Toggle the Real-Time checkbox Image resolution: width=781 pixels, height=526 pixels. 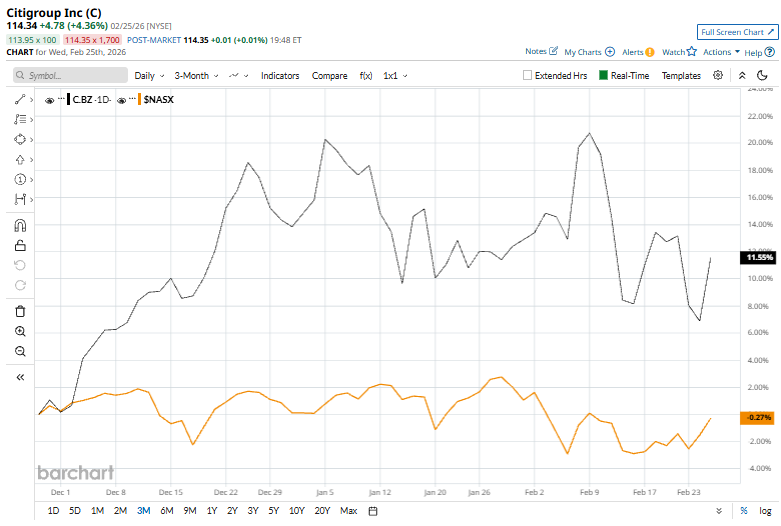[x=604, y=75]
